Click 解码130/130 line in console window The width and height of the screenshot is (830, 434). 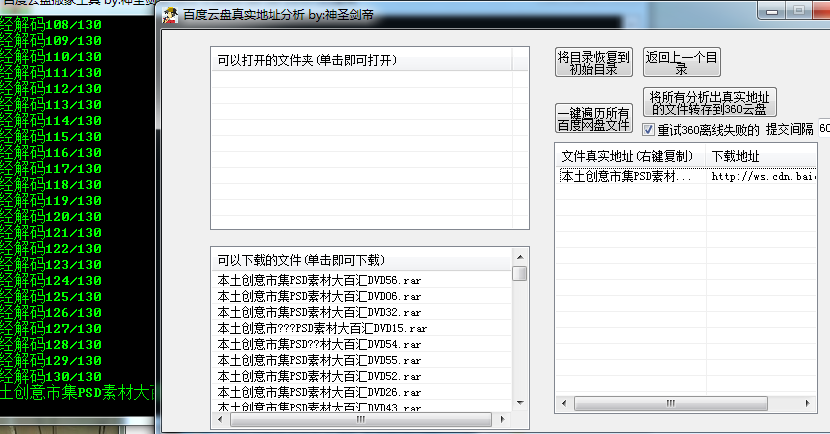51,377
